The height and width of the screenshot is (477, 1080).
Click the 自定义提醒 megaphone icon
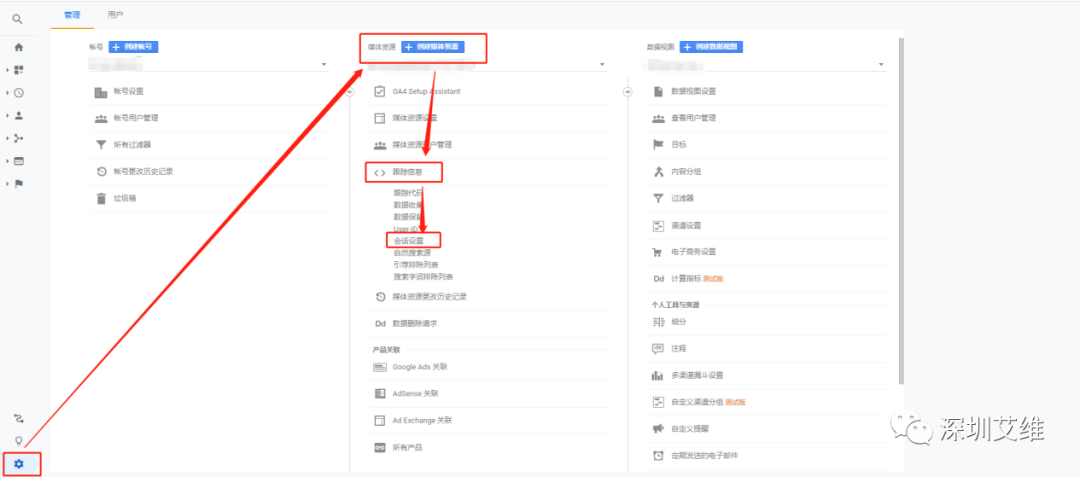658,429
